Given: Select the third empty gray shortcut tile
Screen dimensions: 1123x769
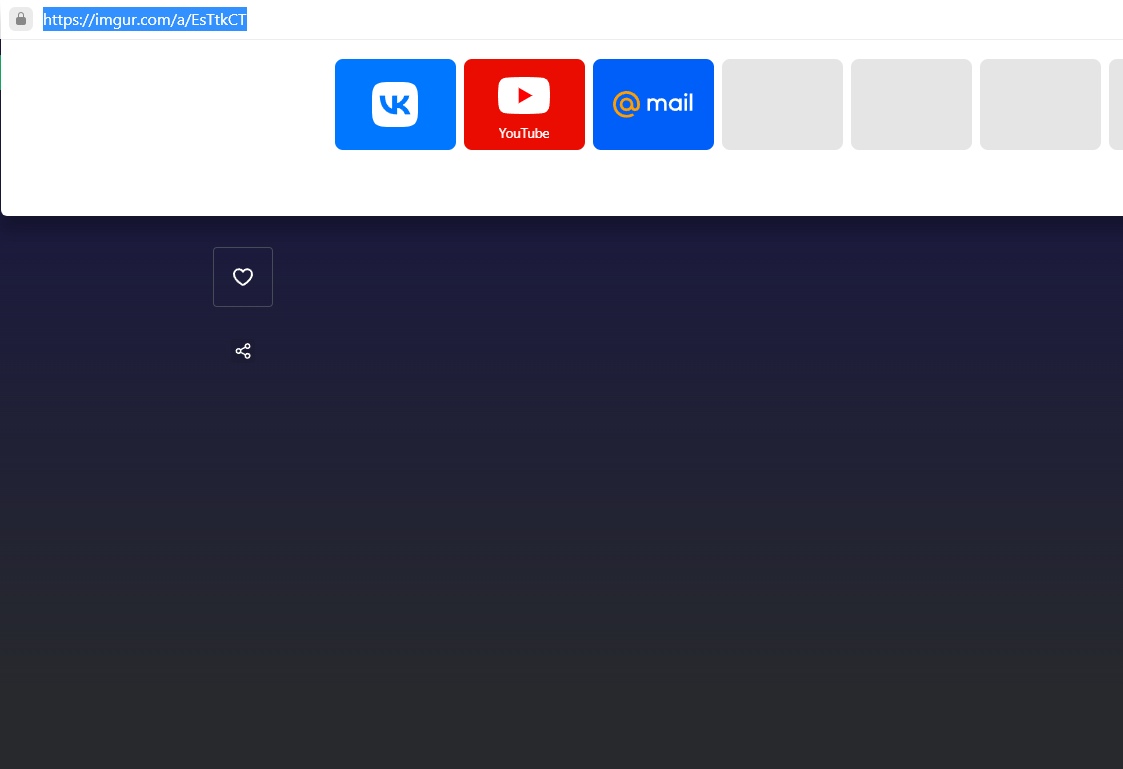Looking at the screenshot, I should (1040, 104).
